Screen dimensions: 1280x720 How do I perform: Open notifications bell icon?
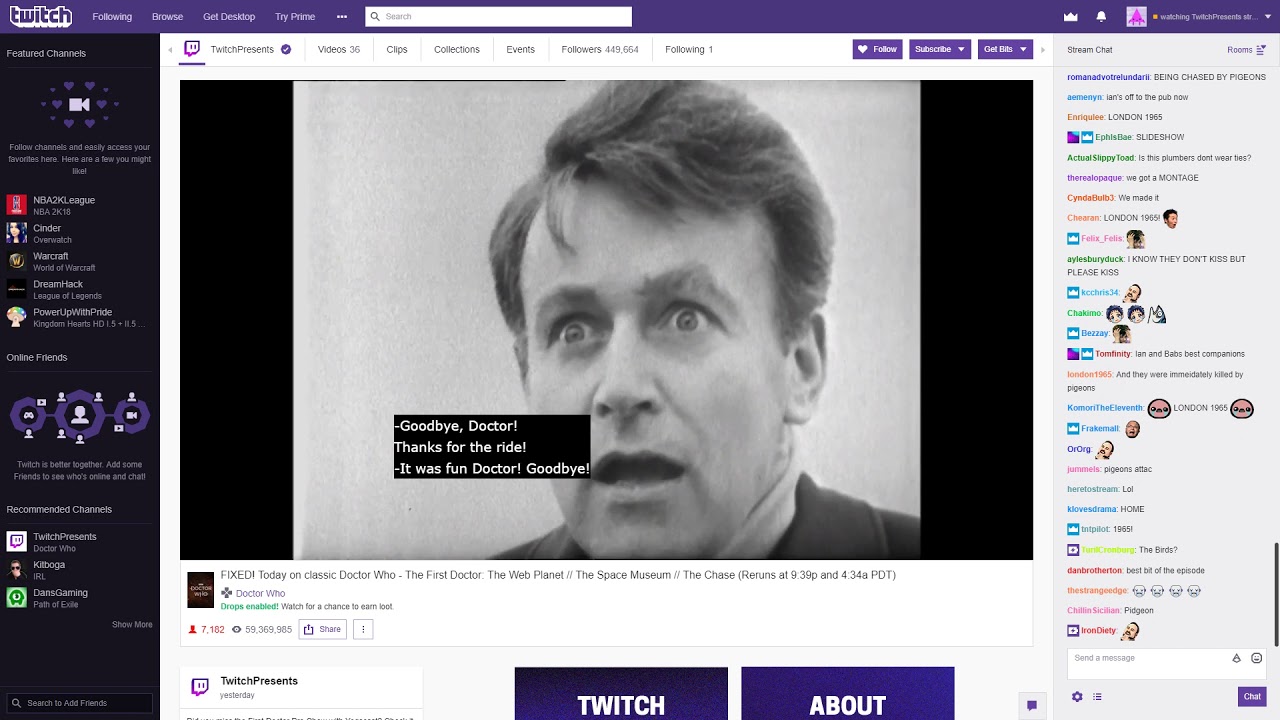coord(1101,17)
